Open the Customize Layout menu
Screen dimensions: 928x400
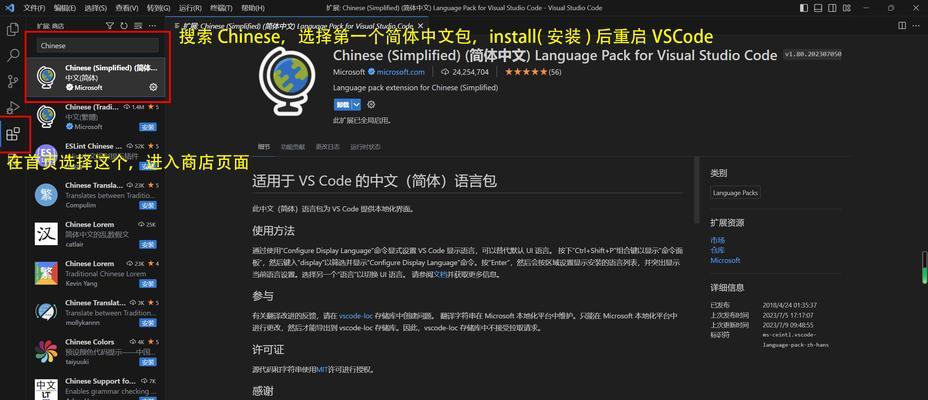(847, 8)
